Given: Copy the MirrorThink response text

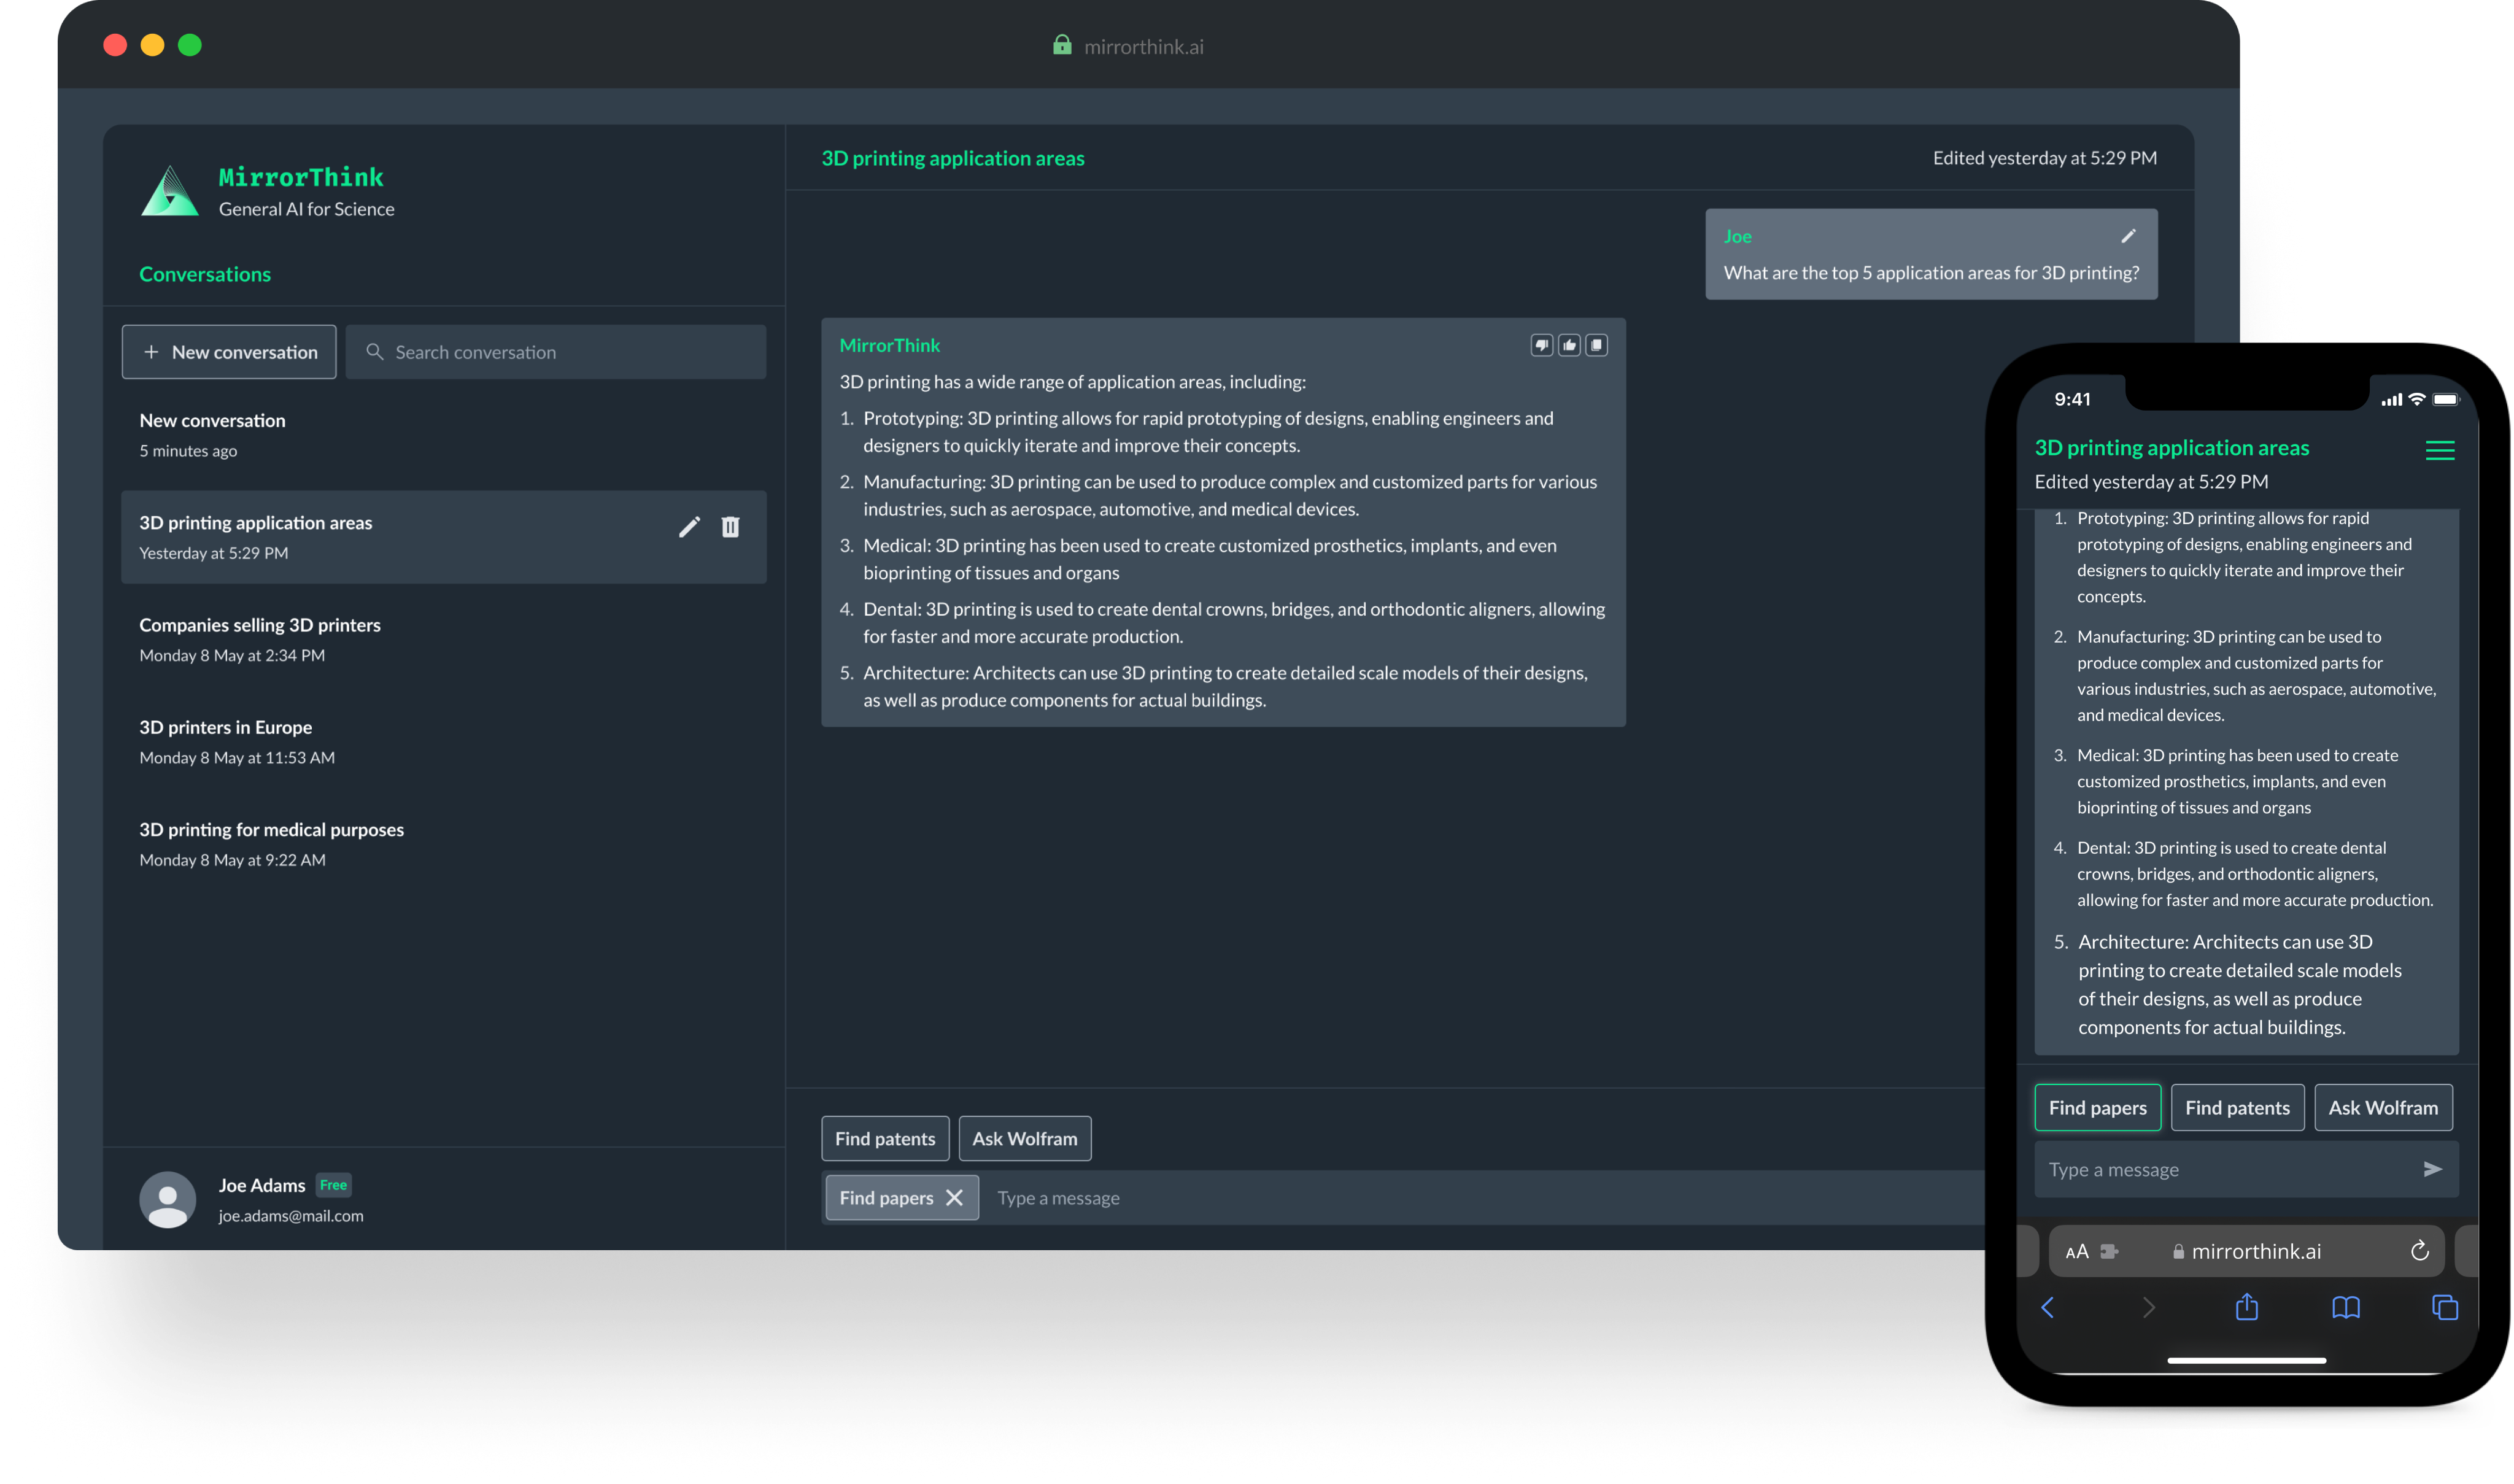Looking at the screenshot, I should tap(1597, 345).
